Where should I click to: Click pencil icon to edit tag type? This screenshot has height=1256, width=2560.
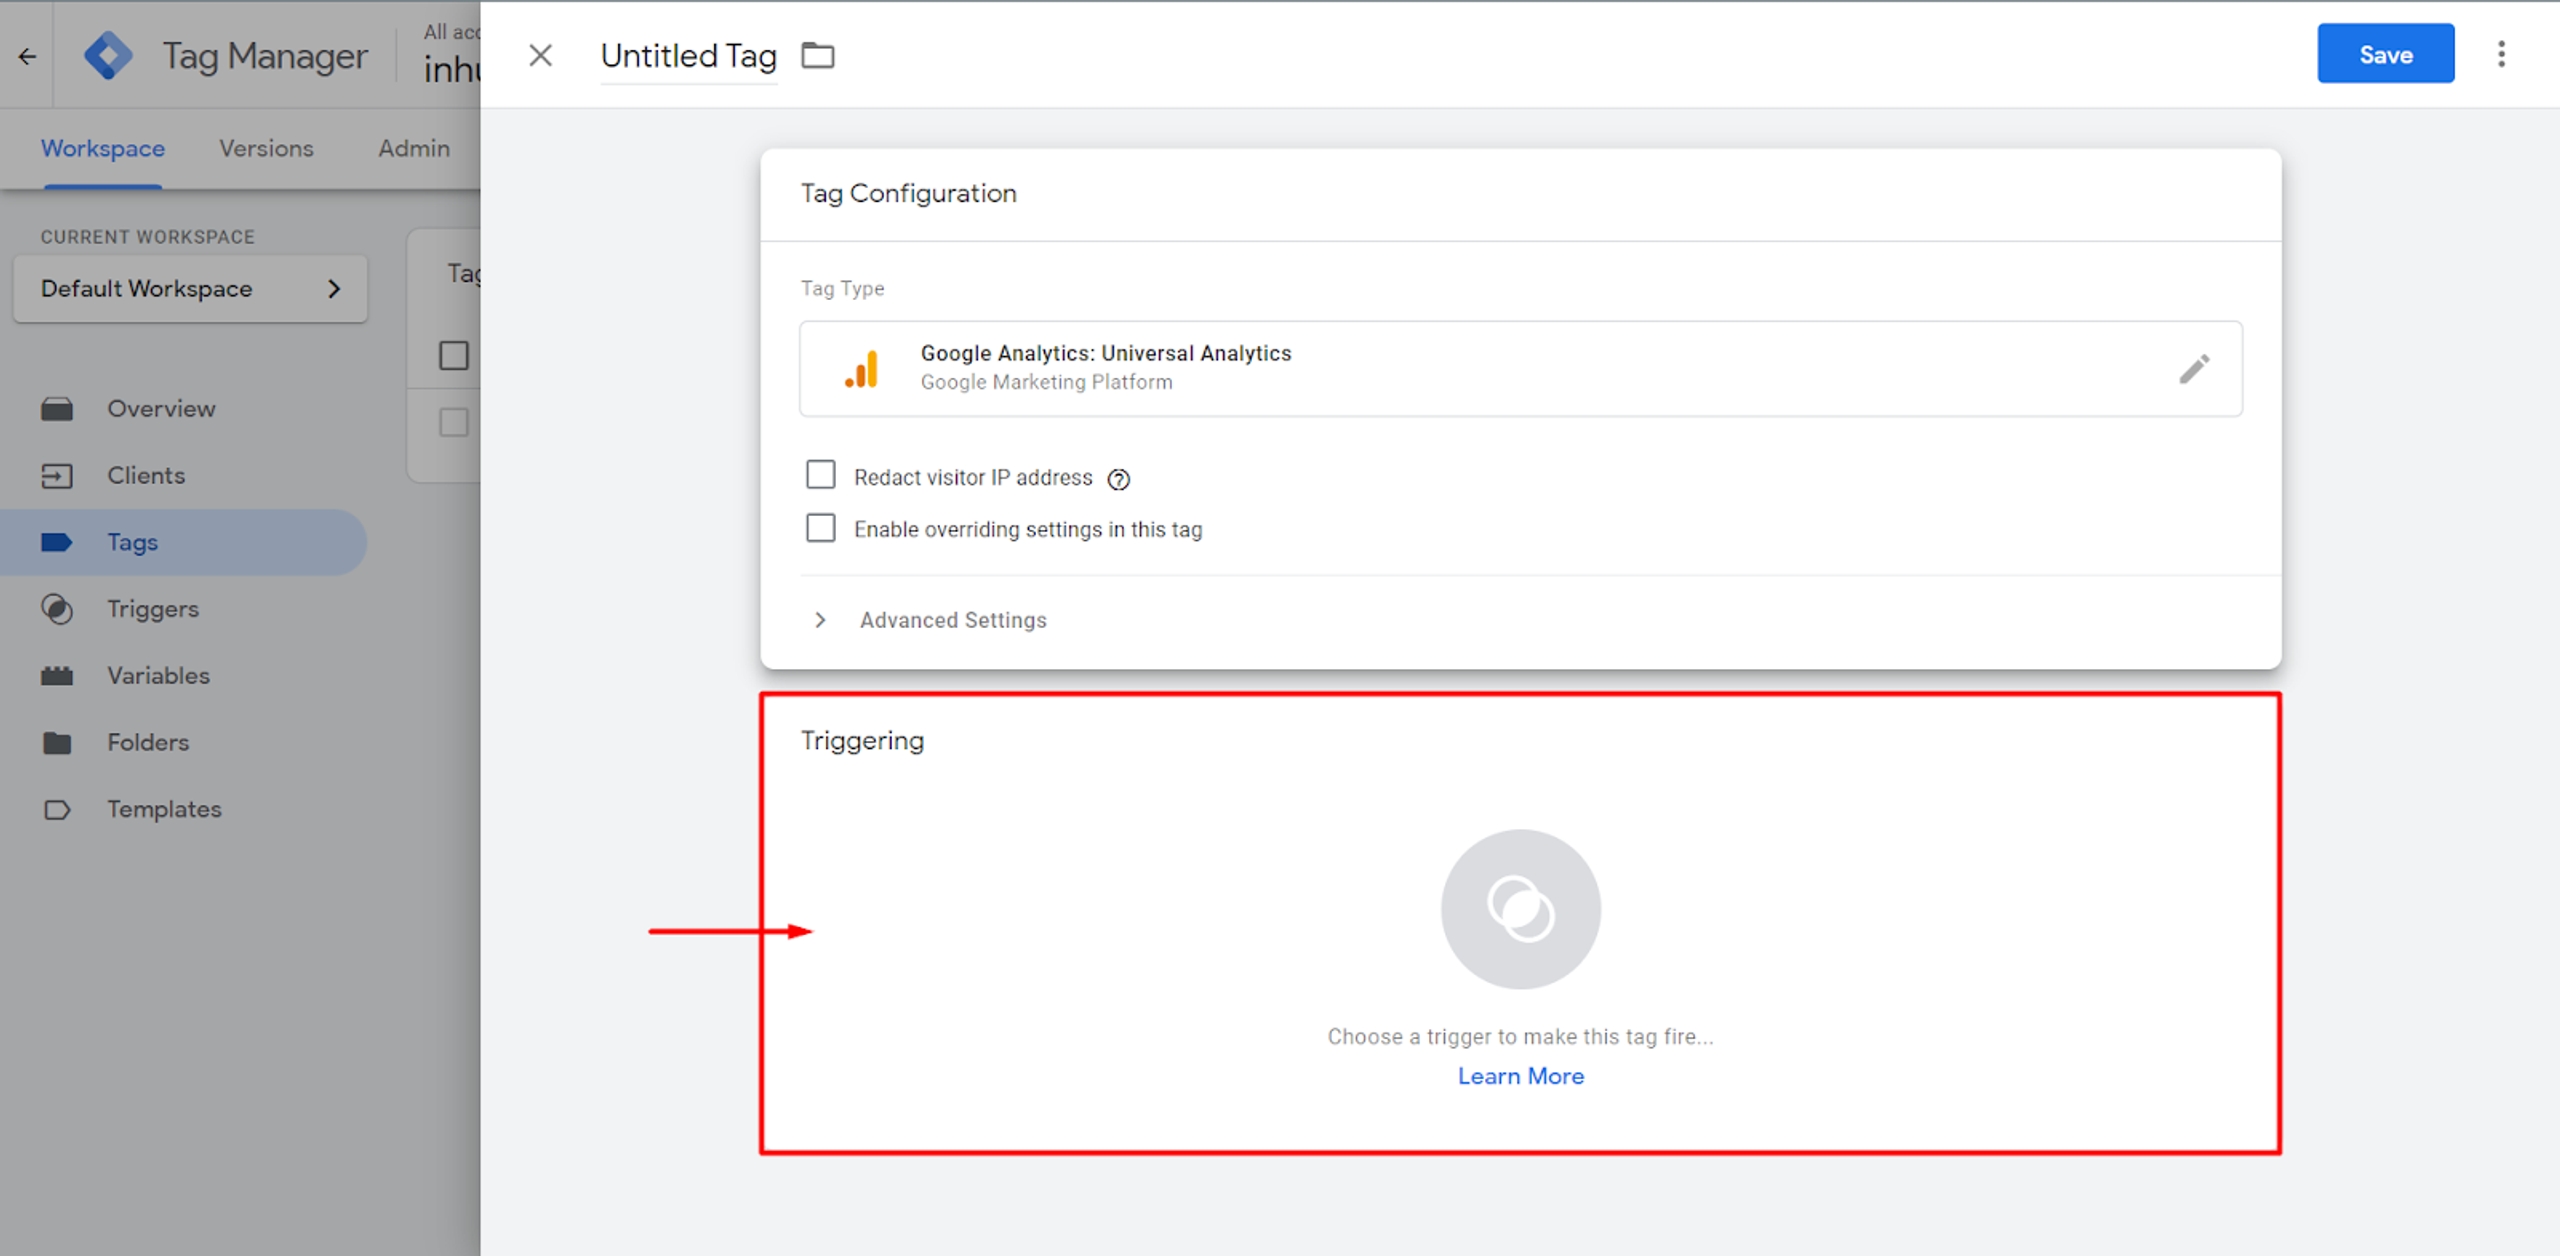[x=2194, y=369]
